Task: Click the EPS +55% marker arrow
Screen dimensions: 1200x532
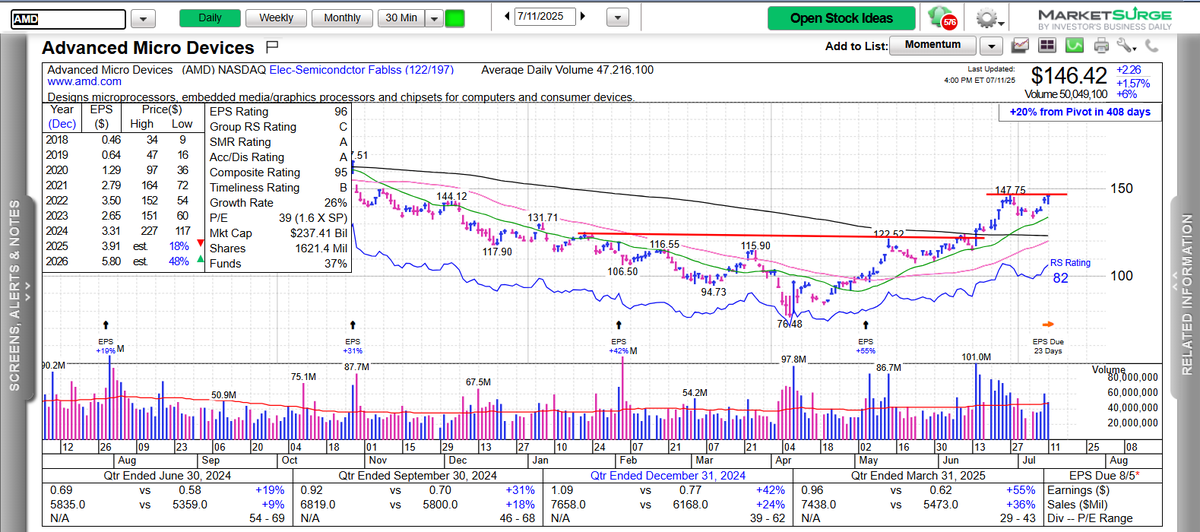Action: [866, 325]
